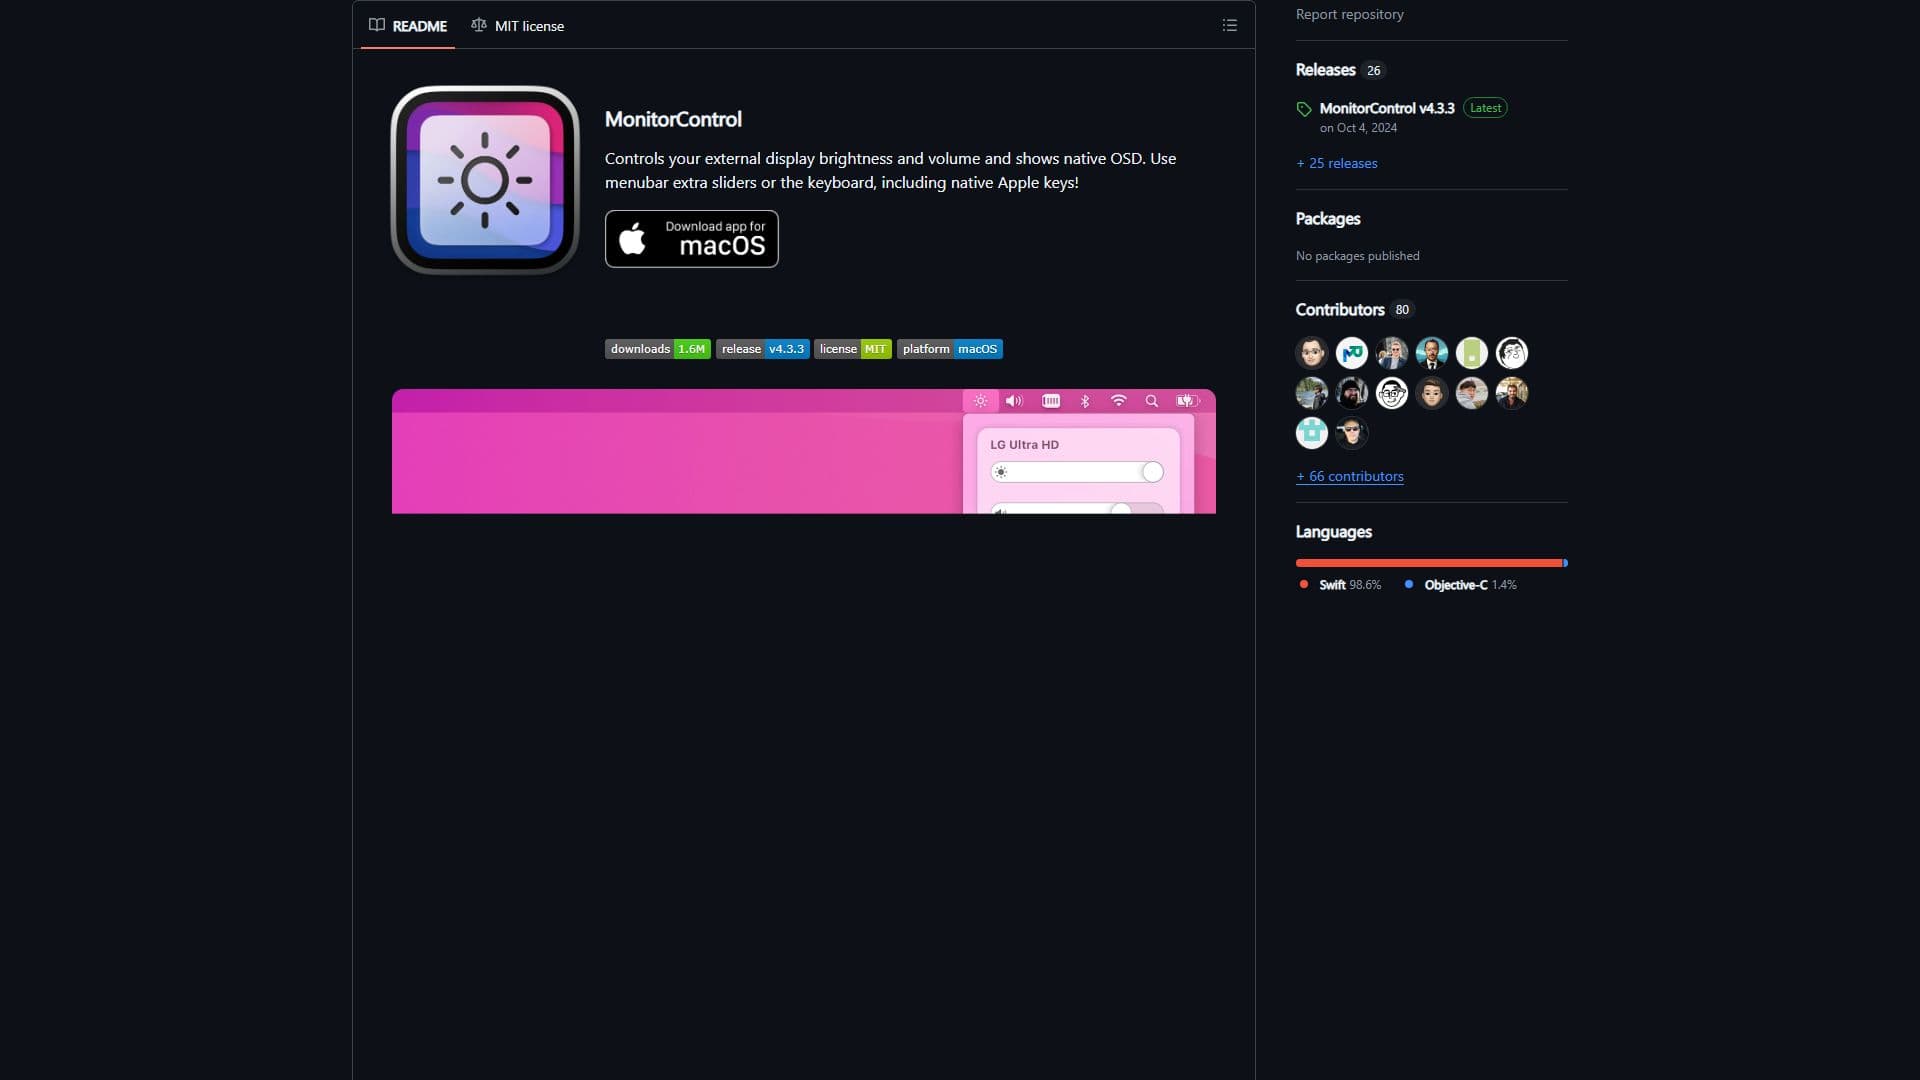Viewport: 1920px width, 1080px height.
Task: Click the downloads 1.6M badge
Action: coord(658,349)
